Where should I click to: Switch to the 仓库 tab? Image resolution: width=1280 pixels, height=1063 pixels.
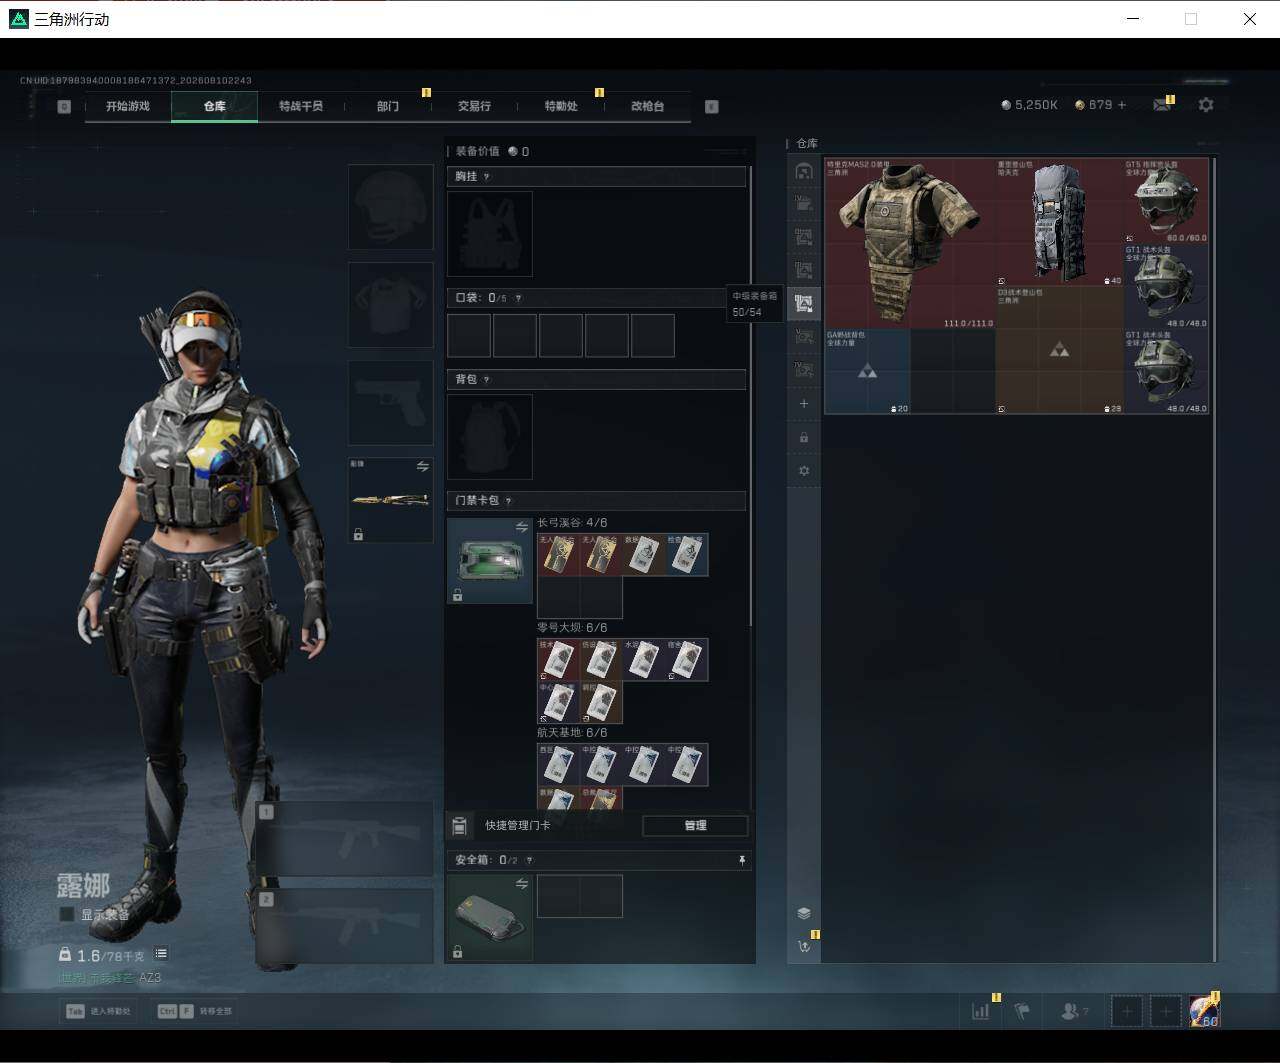click(214, 106)
